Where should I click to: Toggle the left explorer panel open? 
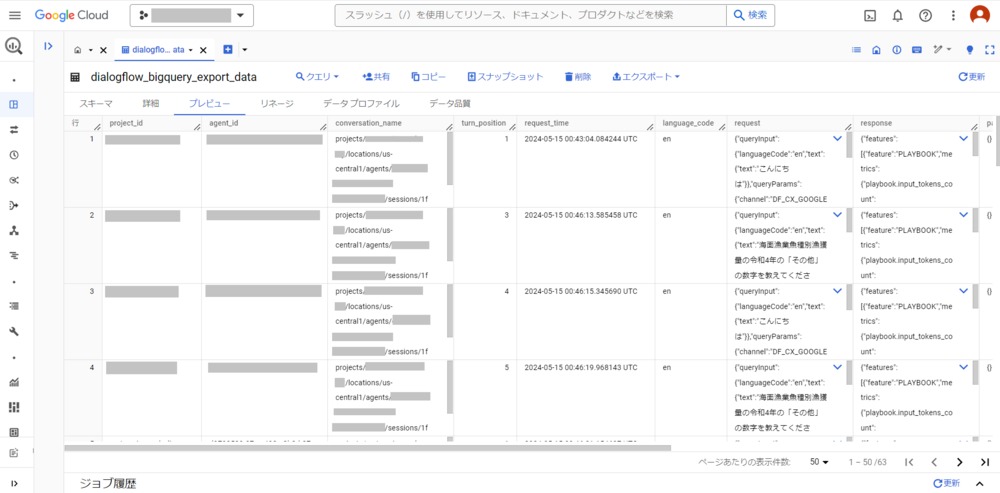click(x=48, y=47)
